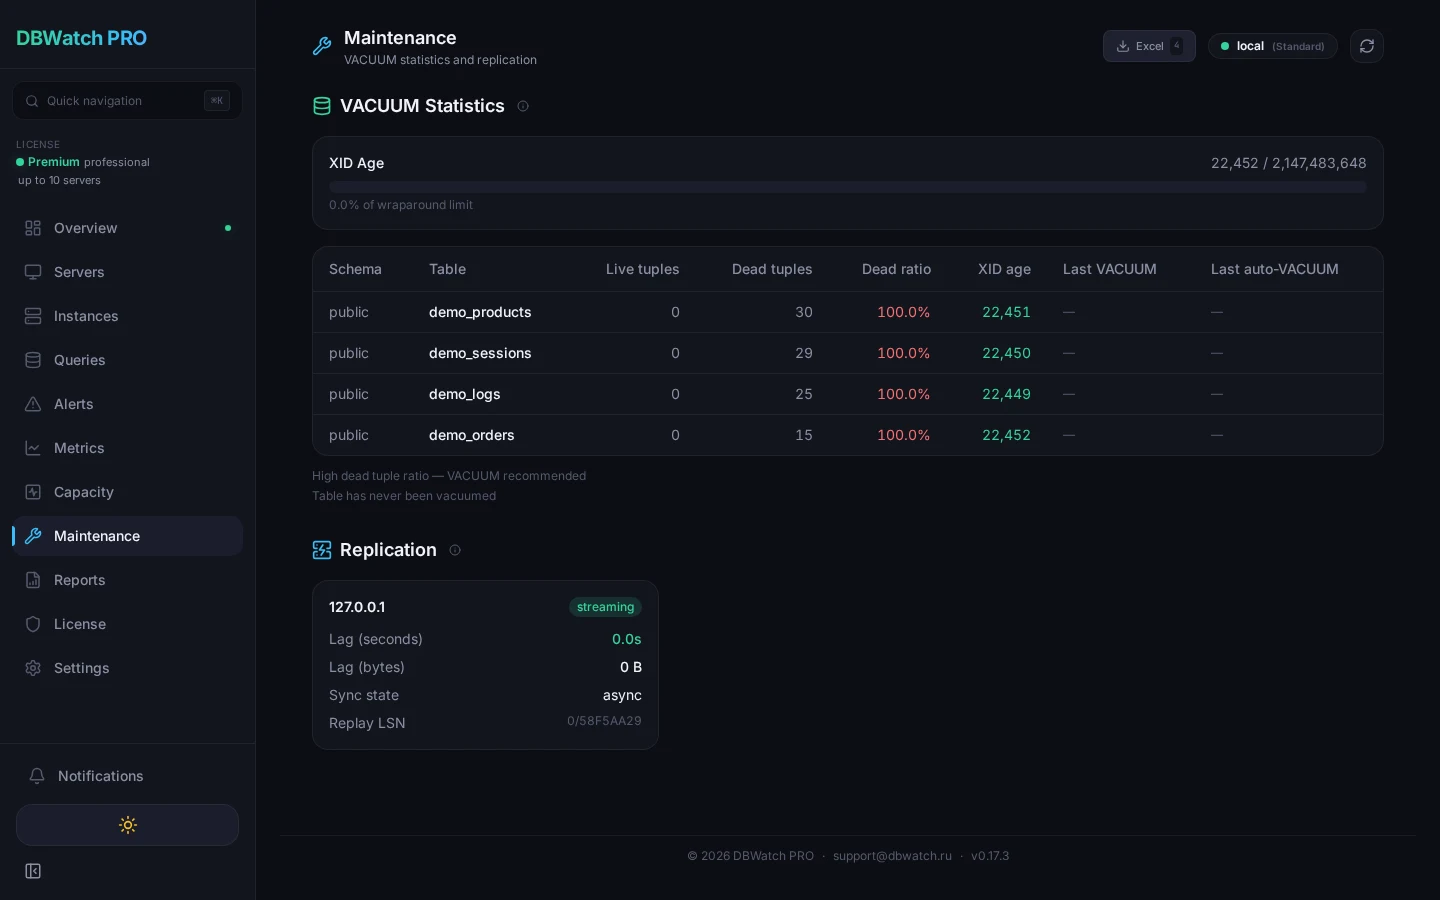Open the Quick navigation search

(127, 101)
